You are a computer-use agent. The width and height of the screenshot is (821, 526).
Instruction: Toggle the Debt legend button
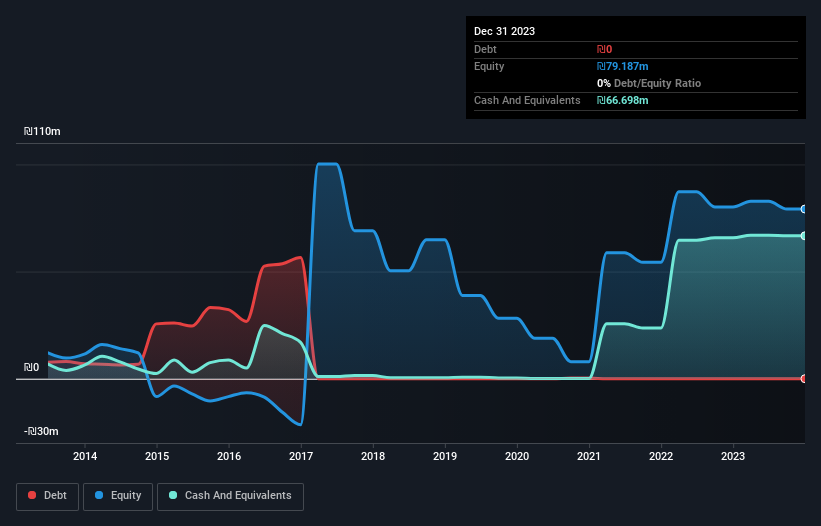pyautogui.click(x=47, y=496)
